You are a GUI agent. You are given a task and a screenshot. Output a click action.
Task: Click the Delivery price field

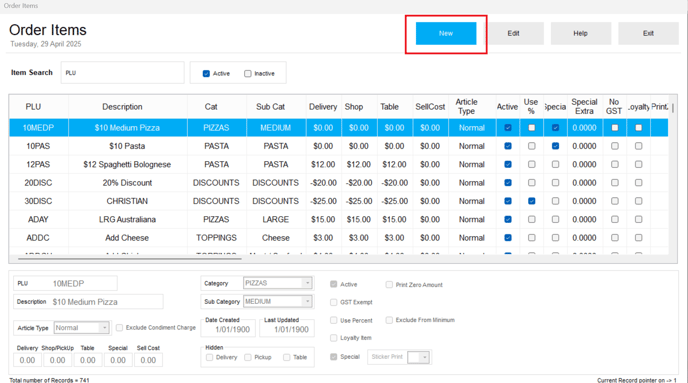coord(27,360)
